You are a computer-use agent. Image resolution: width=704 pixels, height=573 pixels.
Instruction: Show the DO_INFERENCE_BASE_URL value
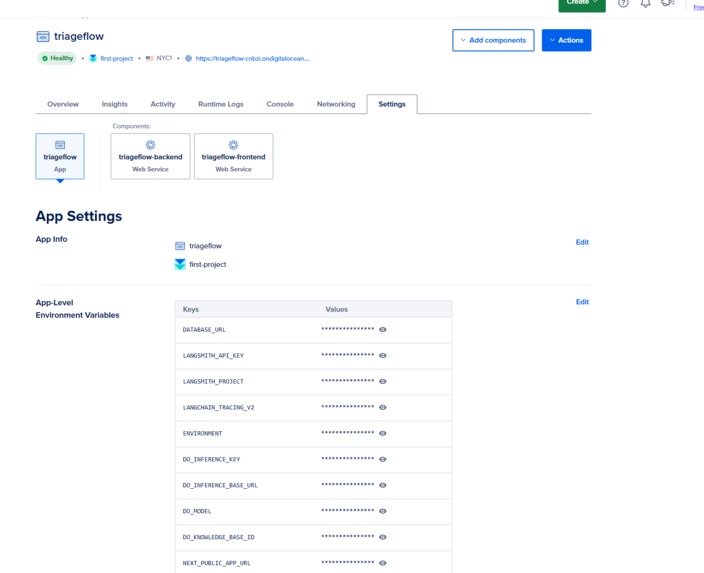click(383, 485)
